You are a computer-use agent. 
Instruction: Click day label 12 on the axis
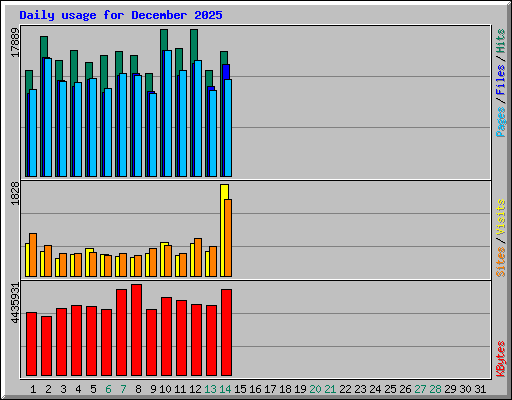(195, 389)
